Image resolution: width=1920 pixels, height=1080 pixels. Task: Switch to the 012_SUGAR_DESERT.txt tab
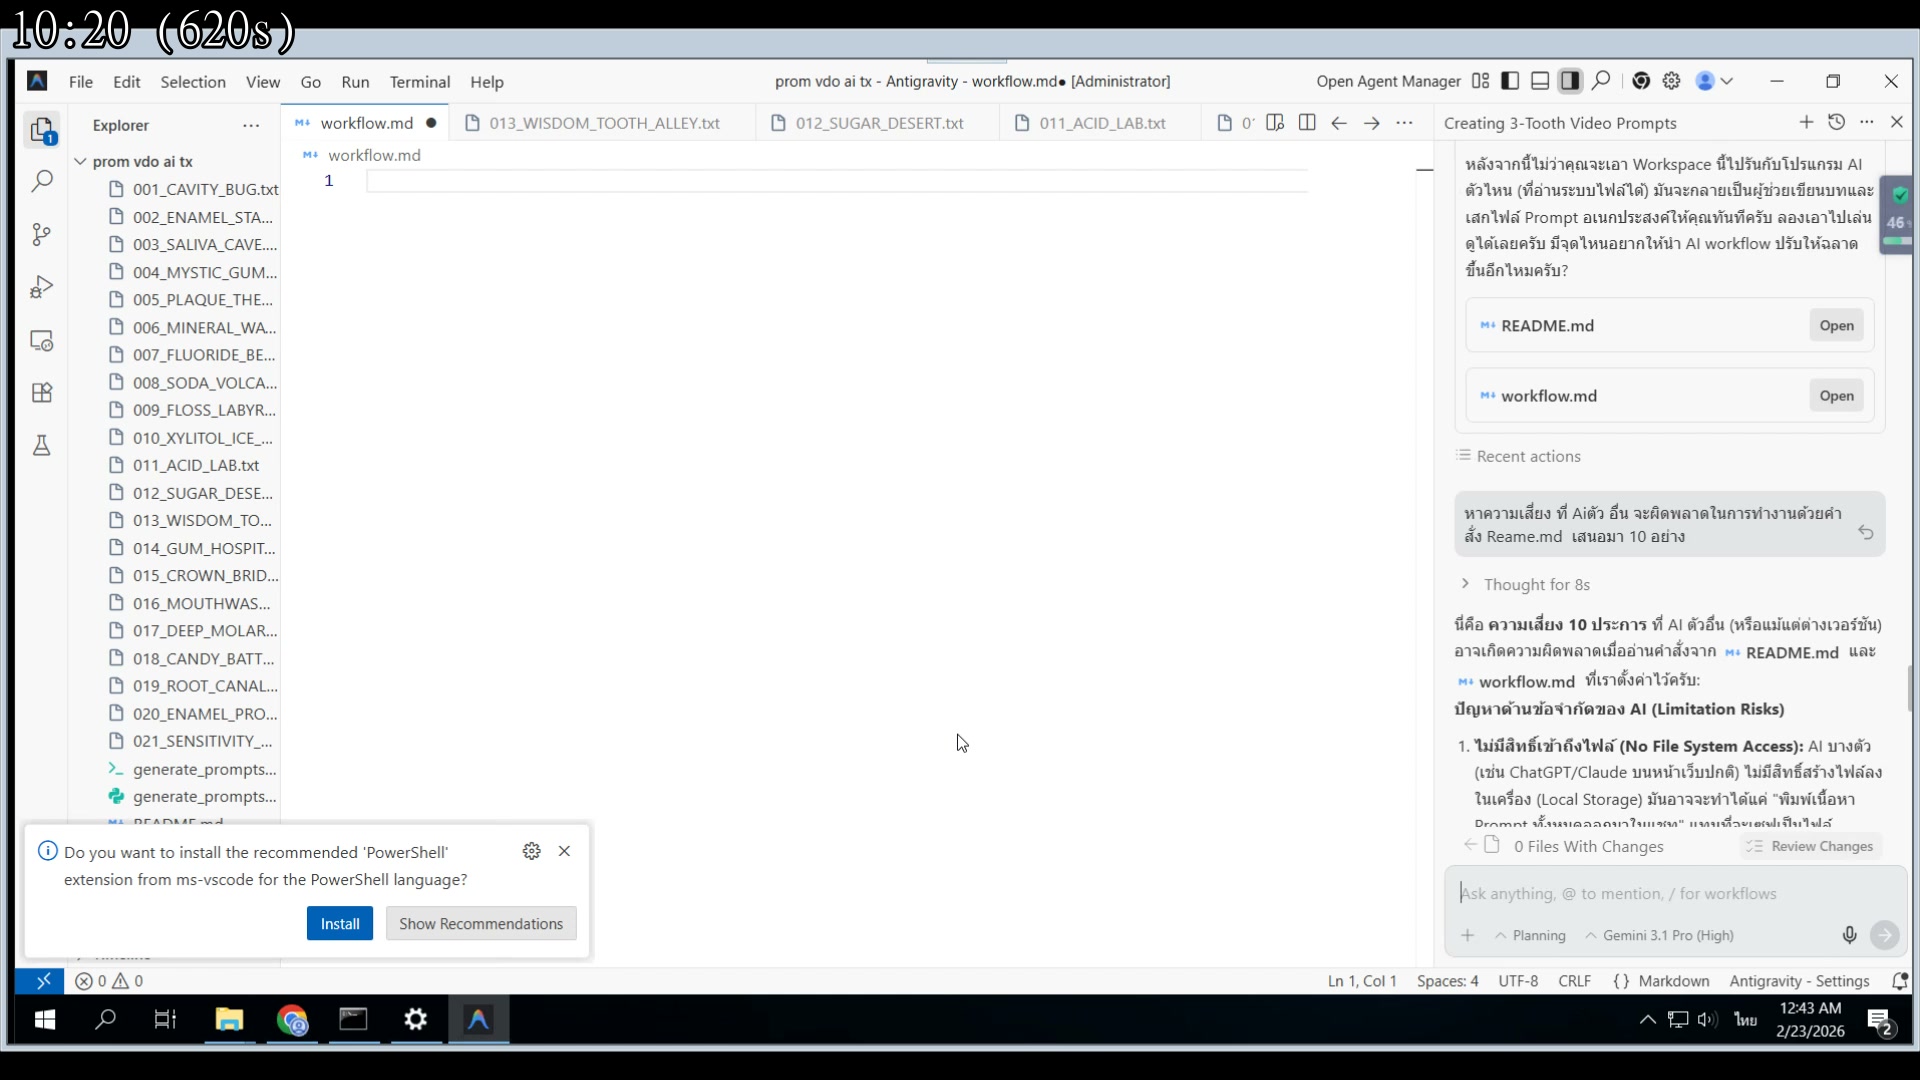click(x=878, y=122)
